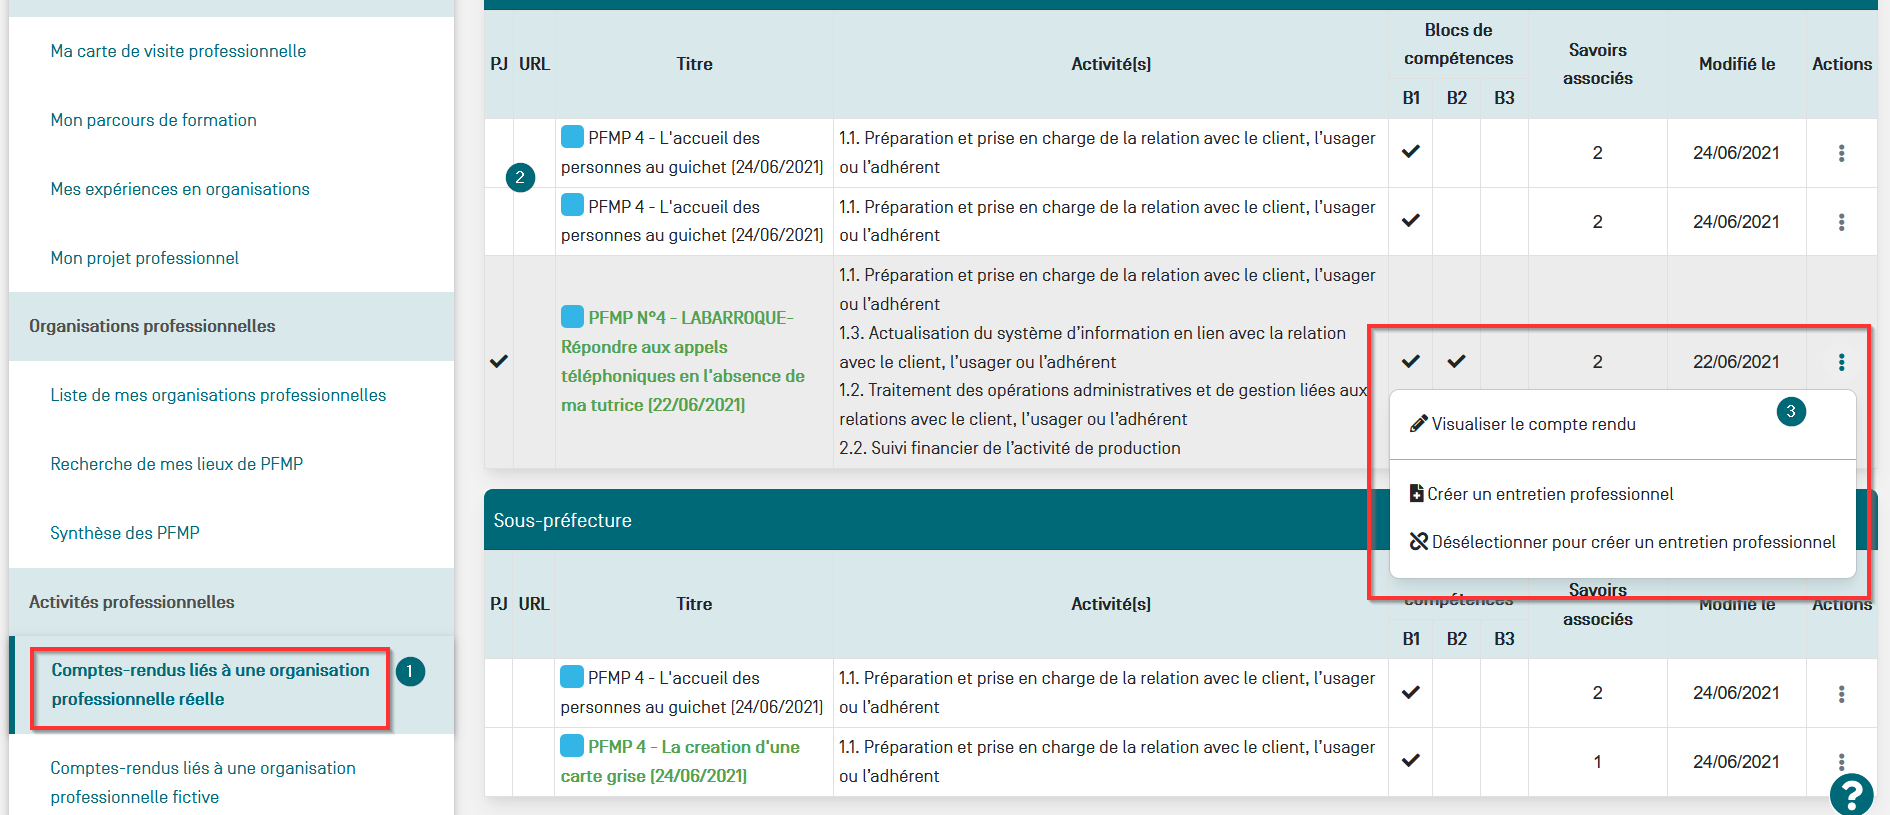Viewport: 1890px width, 815px height.
Task: Open actions kebab for LABARROQUE row dated 22/06/2021
Action: tap(1841, 362)
